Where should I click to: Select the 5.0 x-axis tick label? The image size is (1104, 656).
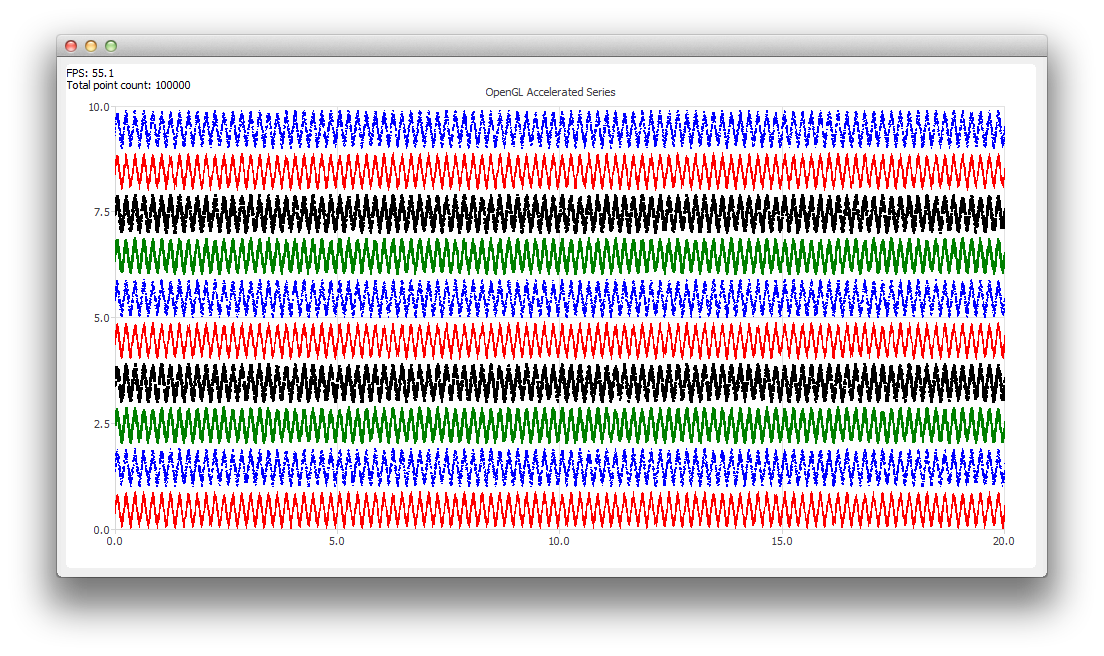(x=337, y=540)
